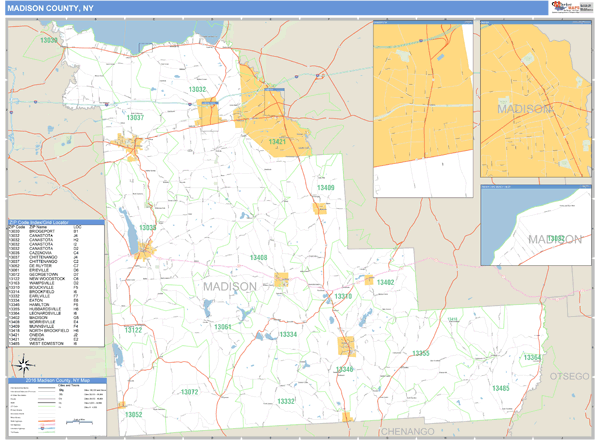This screenshot has width=600, height=440.
Task: Open the inset map labeled MADISON
Action: tap(535, 97)
